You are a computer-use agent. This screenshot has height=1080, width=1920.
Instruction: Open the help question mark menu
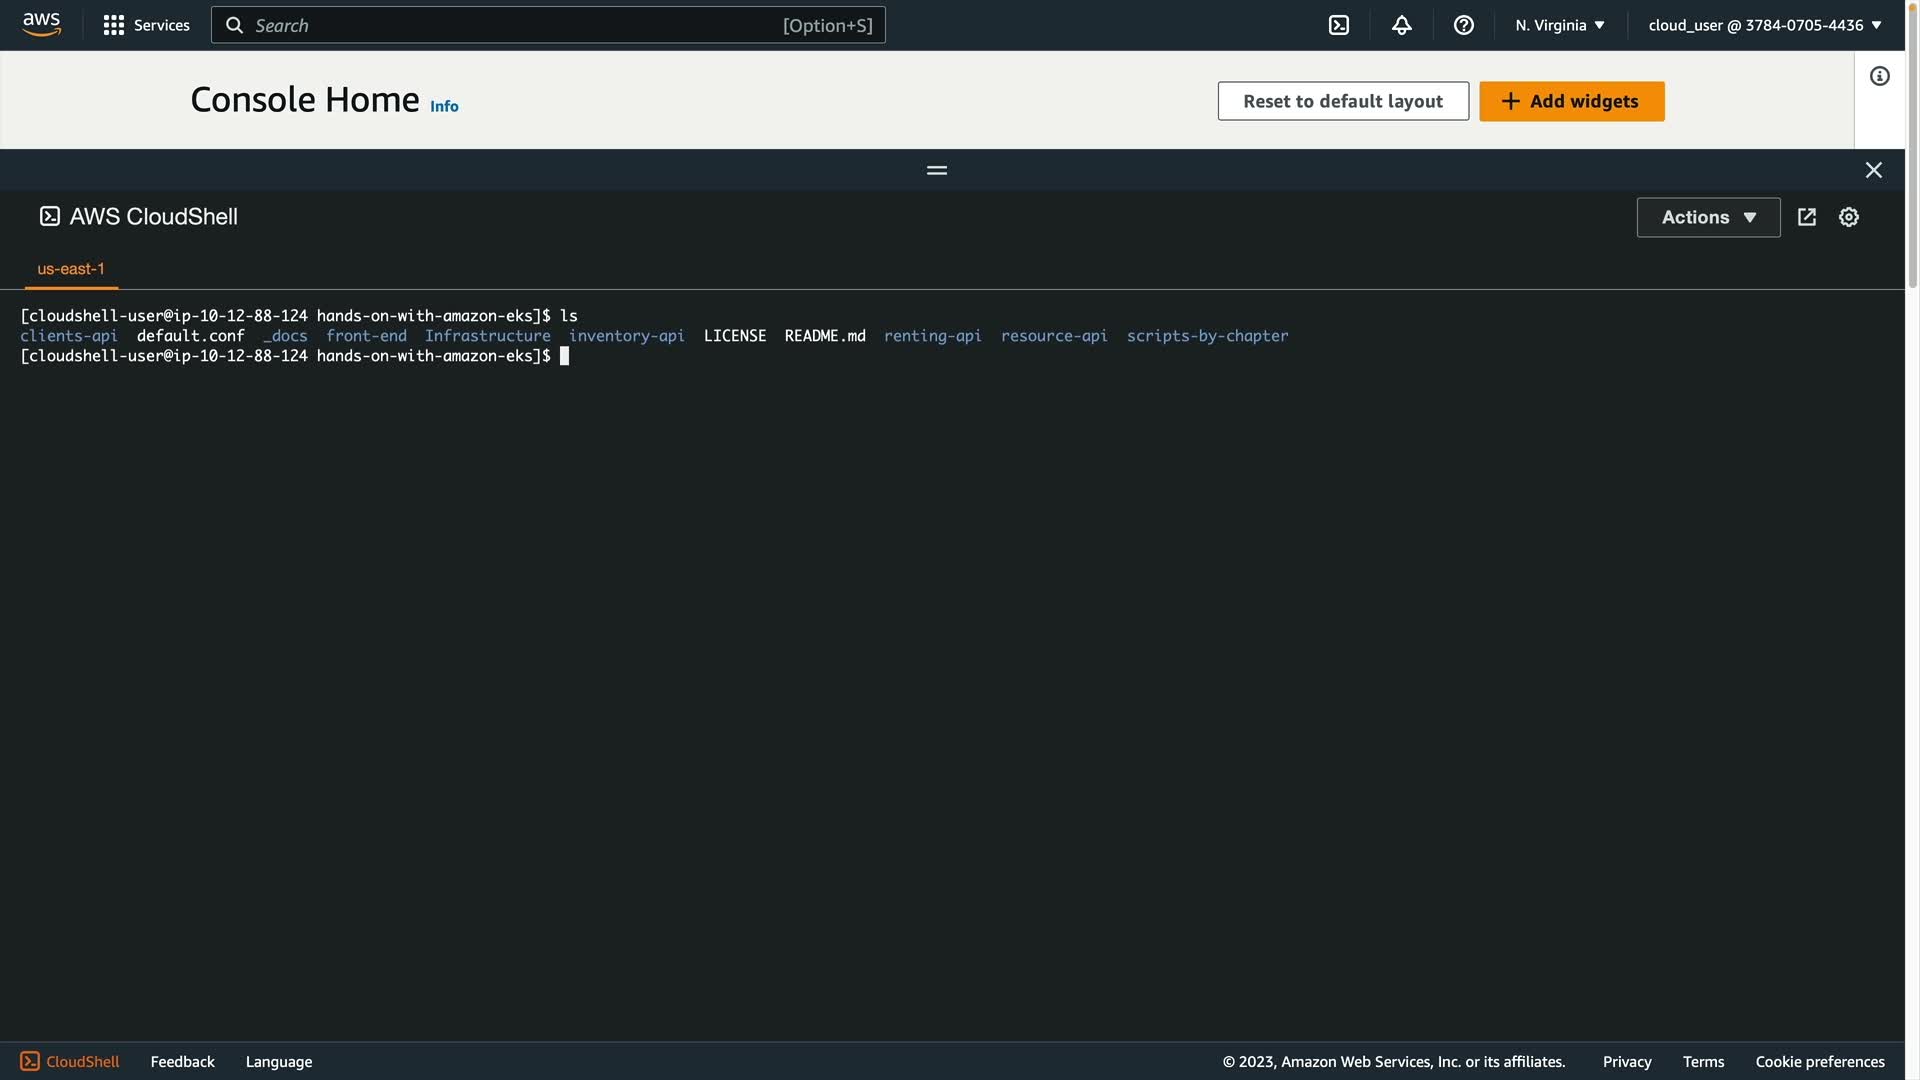pyautogui.click(x=1463, y=25)
